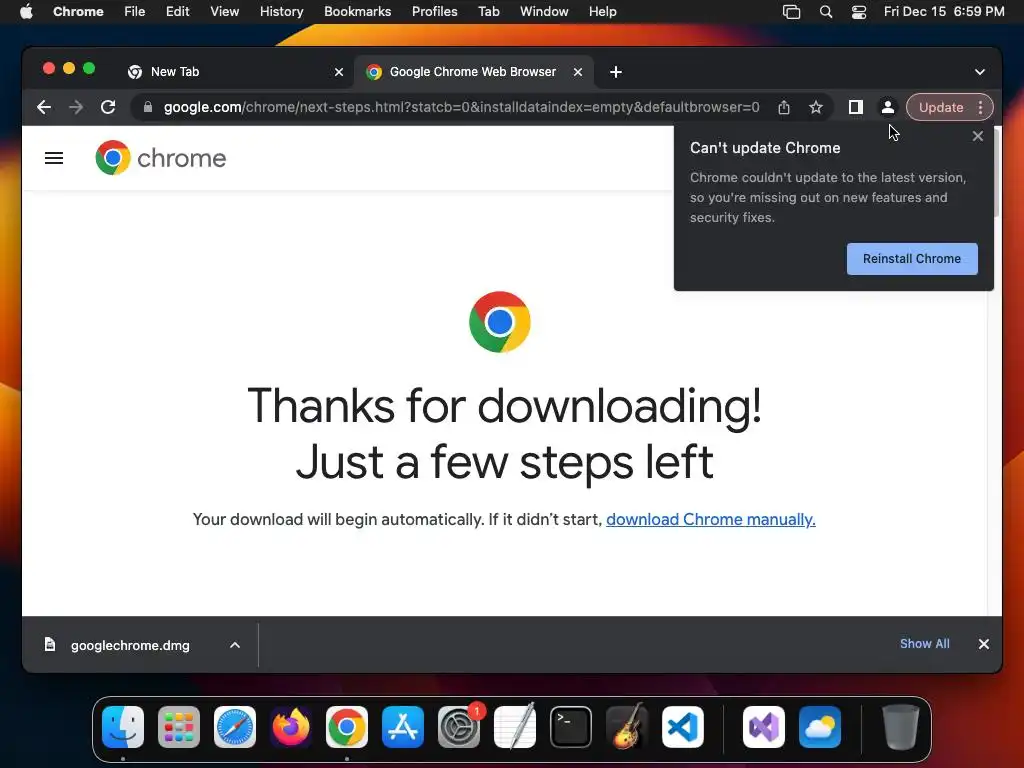This screenshot has width=1024, height=768.
Task: Open the profile avatar menu
Action: [888, 107]
